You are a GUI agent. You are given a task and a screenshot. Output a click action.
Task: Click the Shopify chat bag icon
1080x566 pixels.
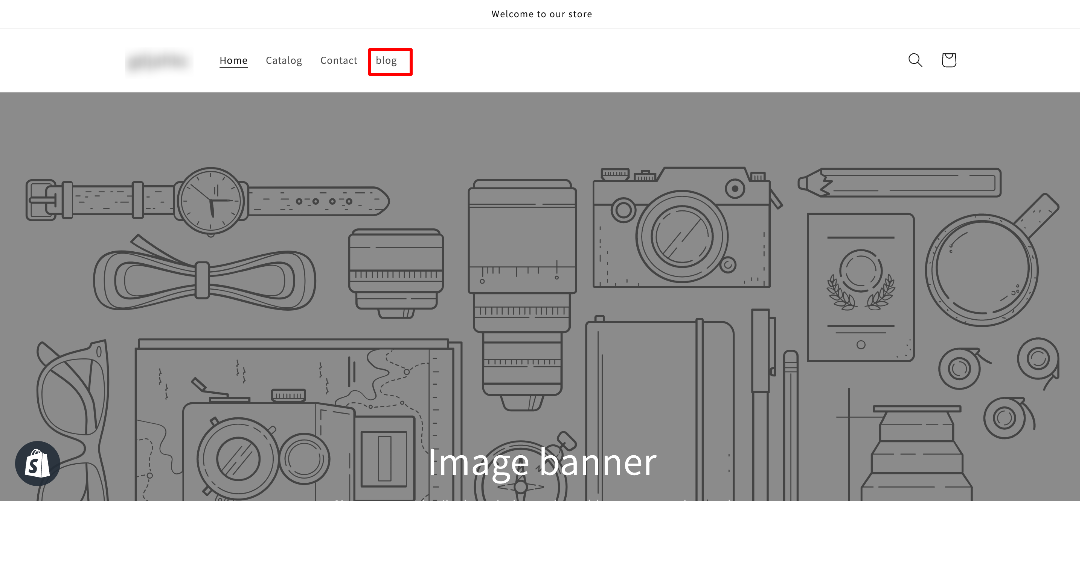[37, 463]
